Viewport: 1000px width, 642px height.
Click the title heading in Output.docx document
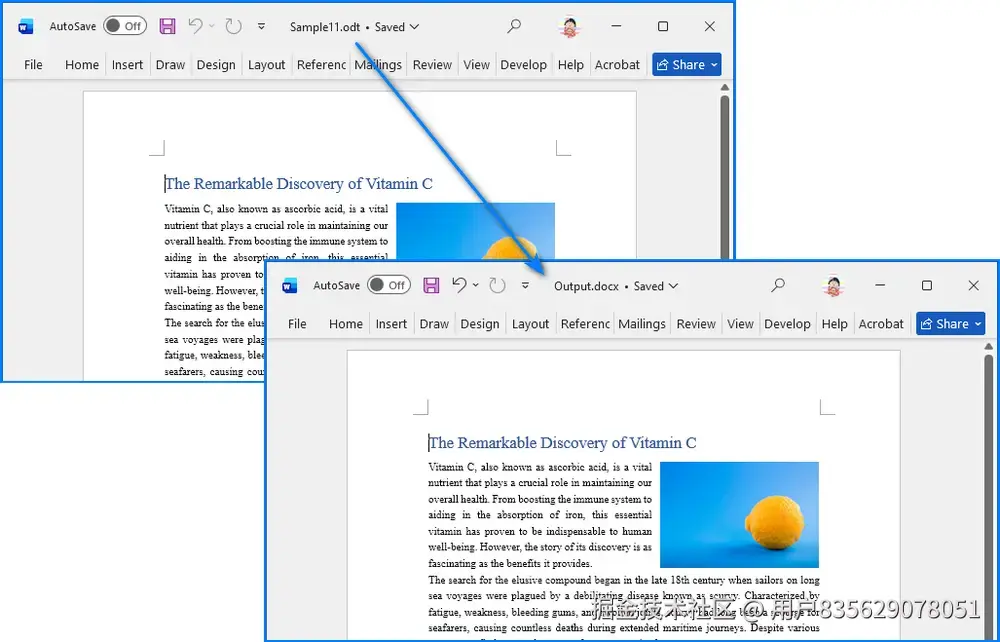tap(562, 442)
